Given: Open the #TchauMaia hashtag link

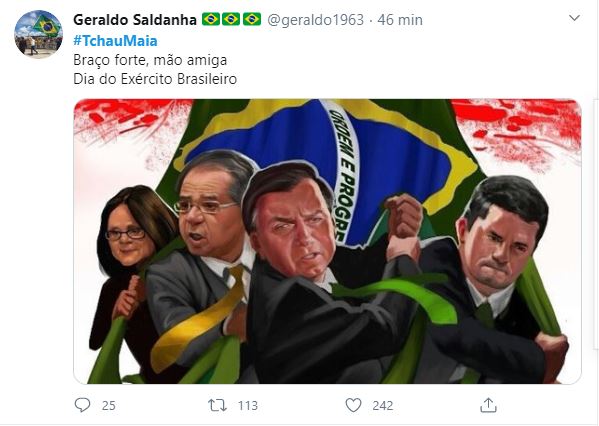Looking at the screenshot, I should coord(115,40).
